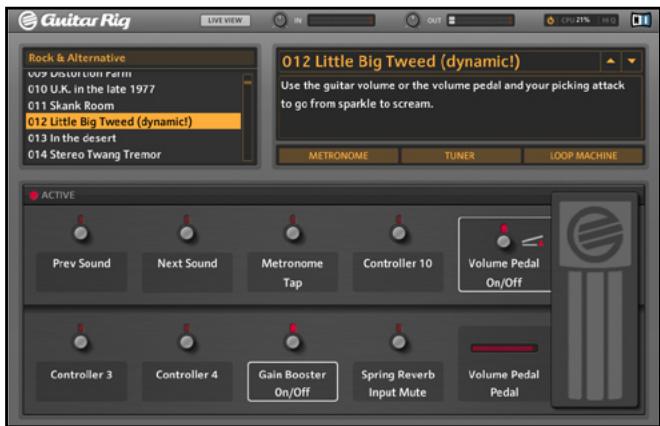Toggle the HQ high quality mode

point(609,20)
